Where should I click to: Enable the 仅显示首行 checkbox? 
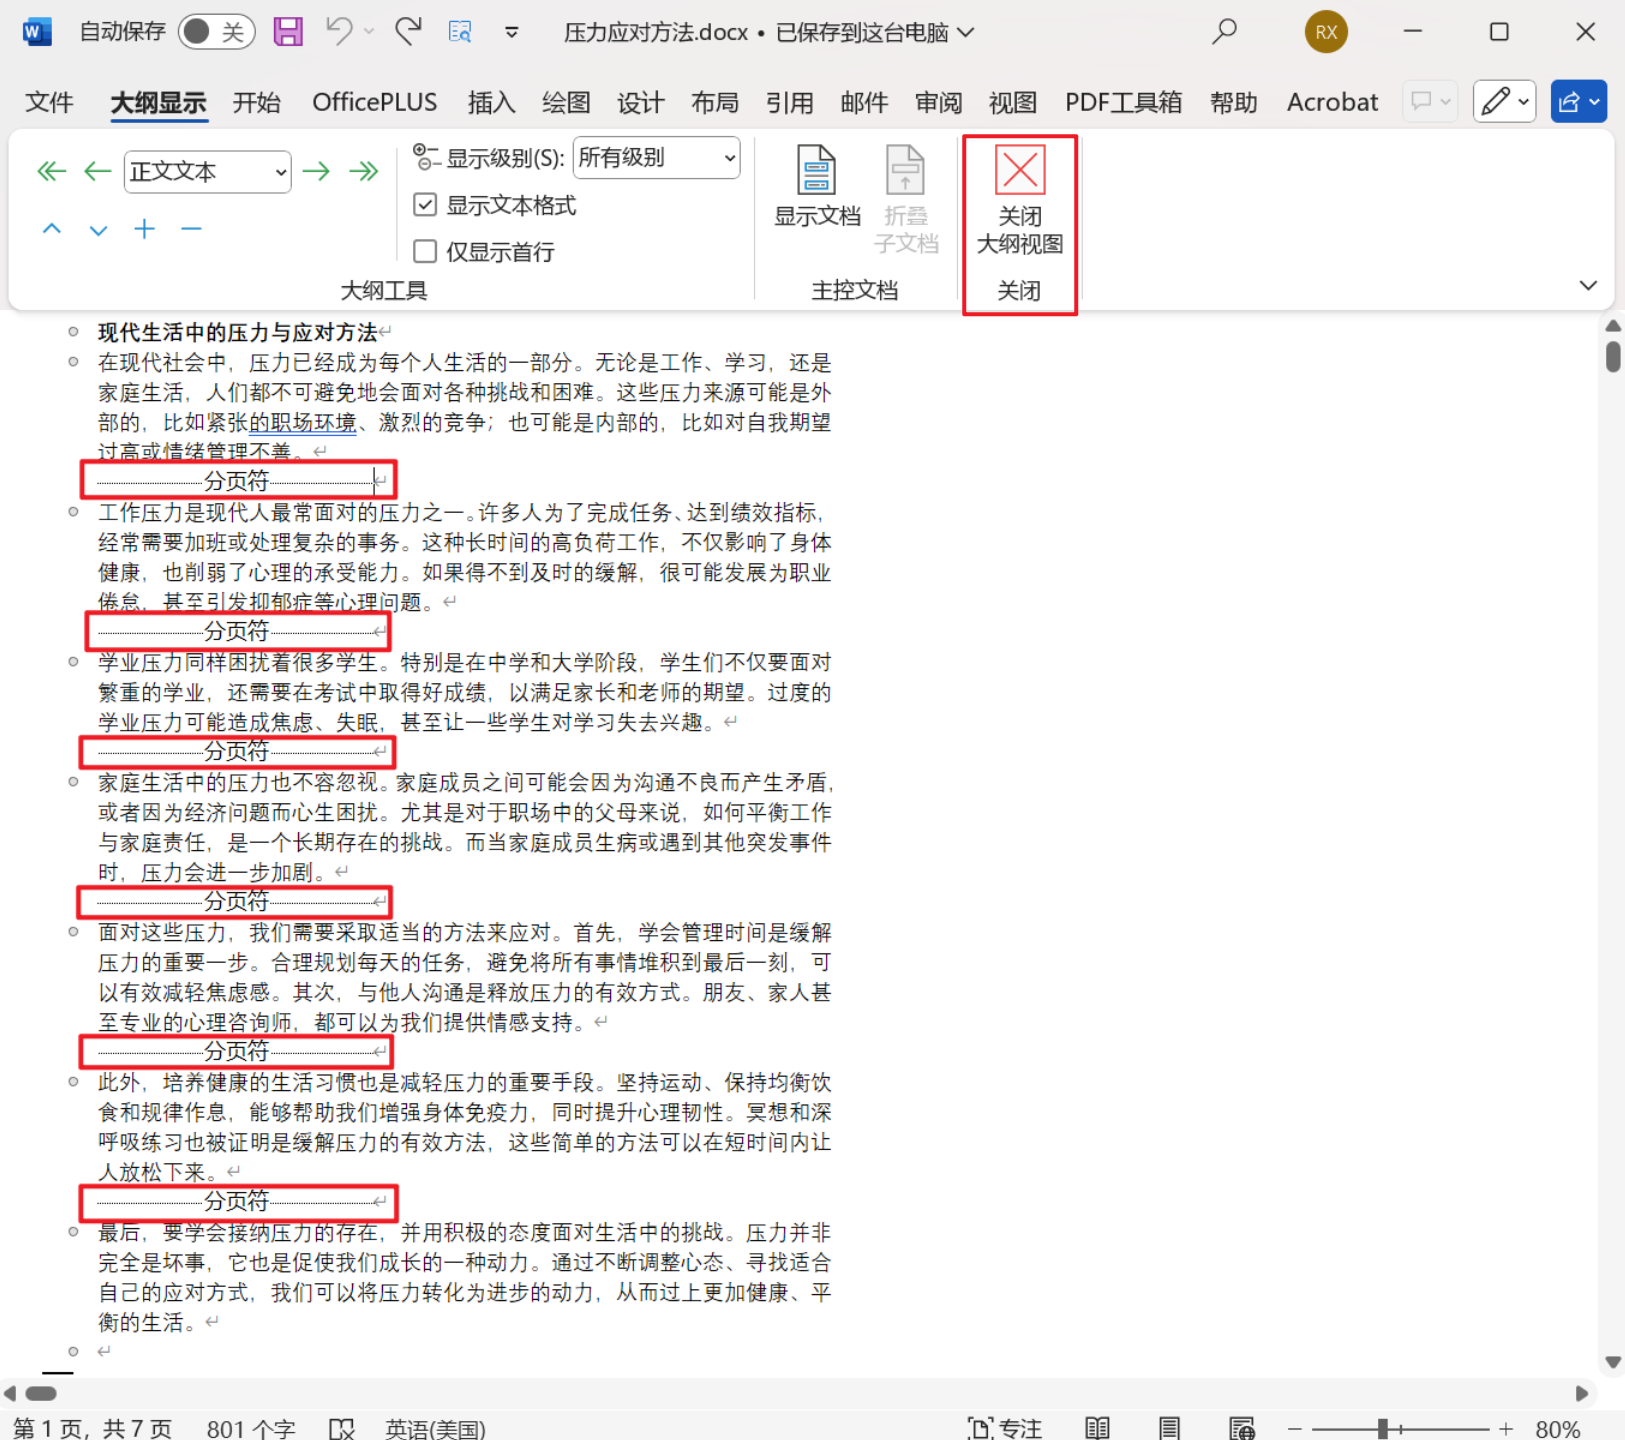click(425, 251)
